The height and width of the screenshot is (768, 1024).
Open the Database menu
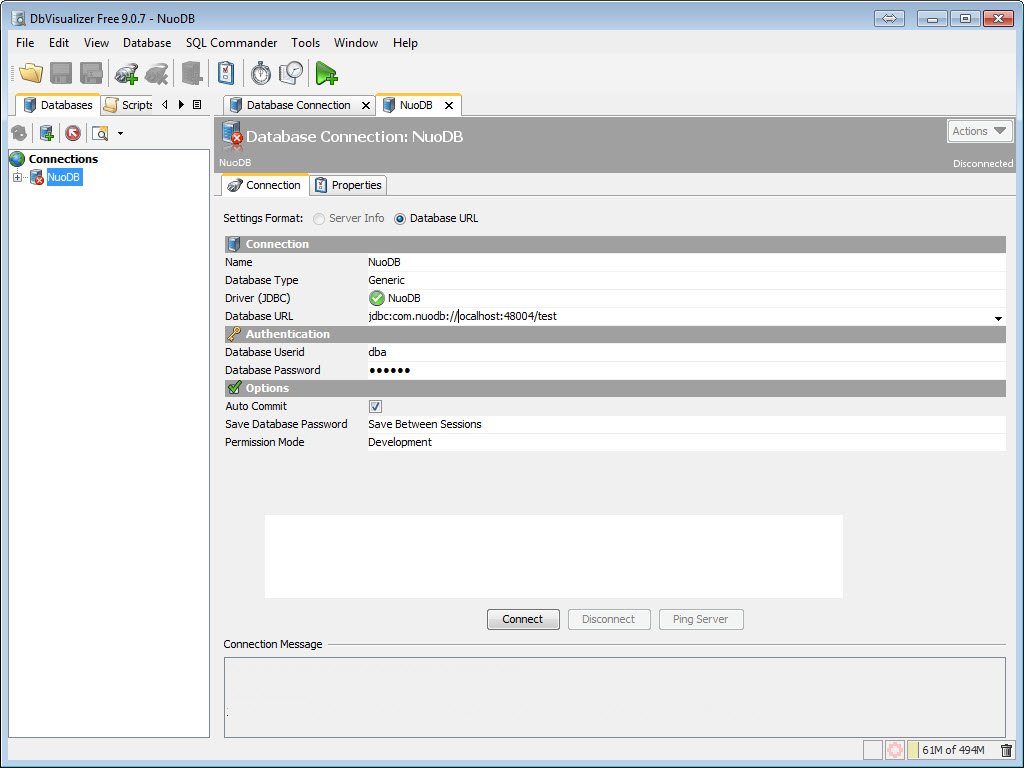147,42
